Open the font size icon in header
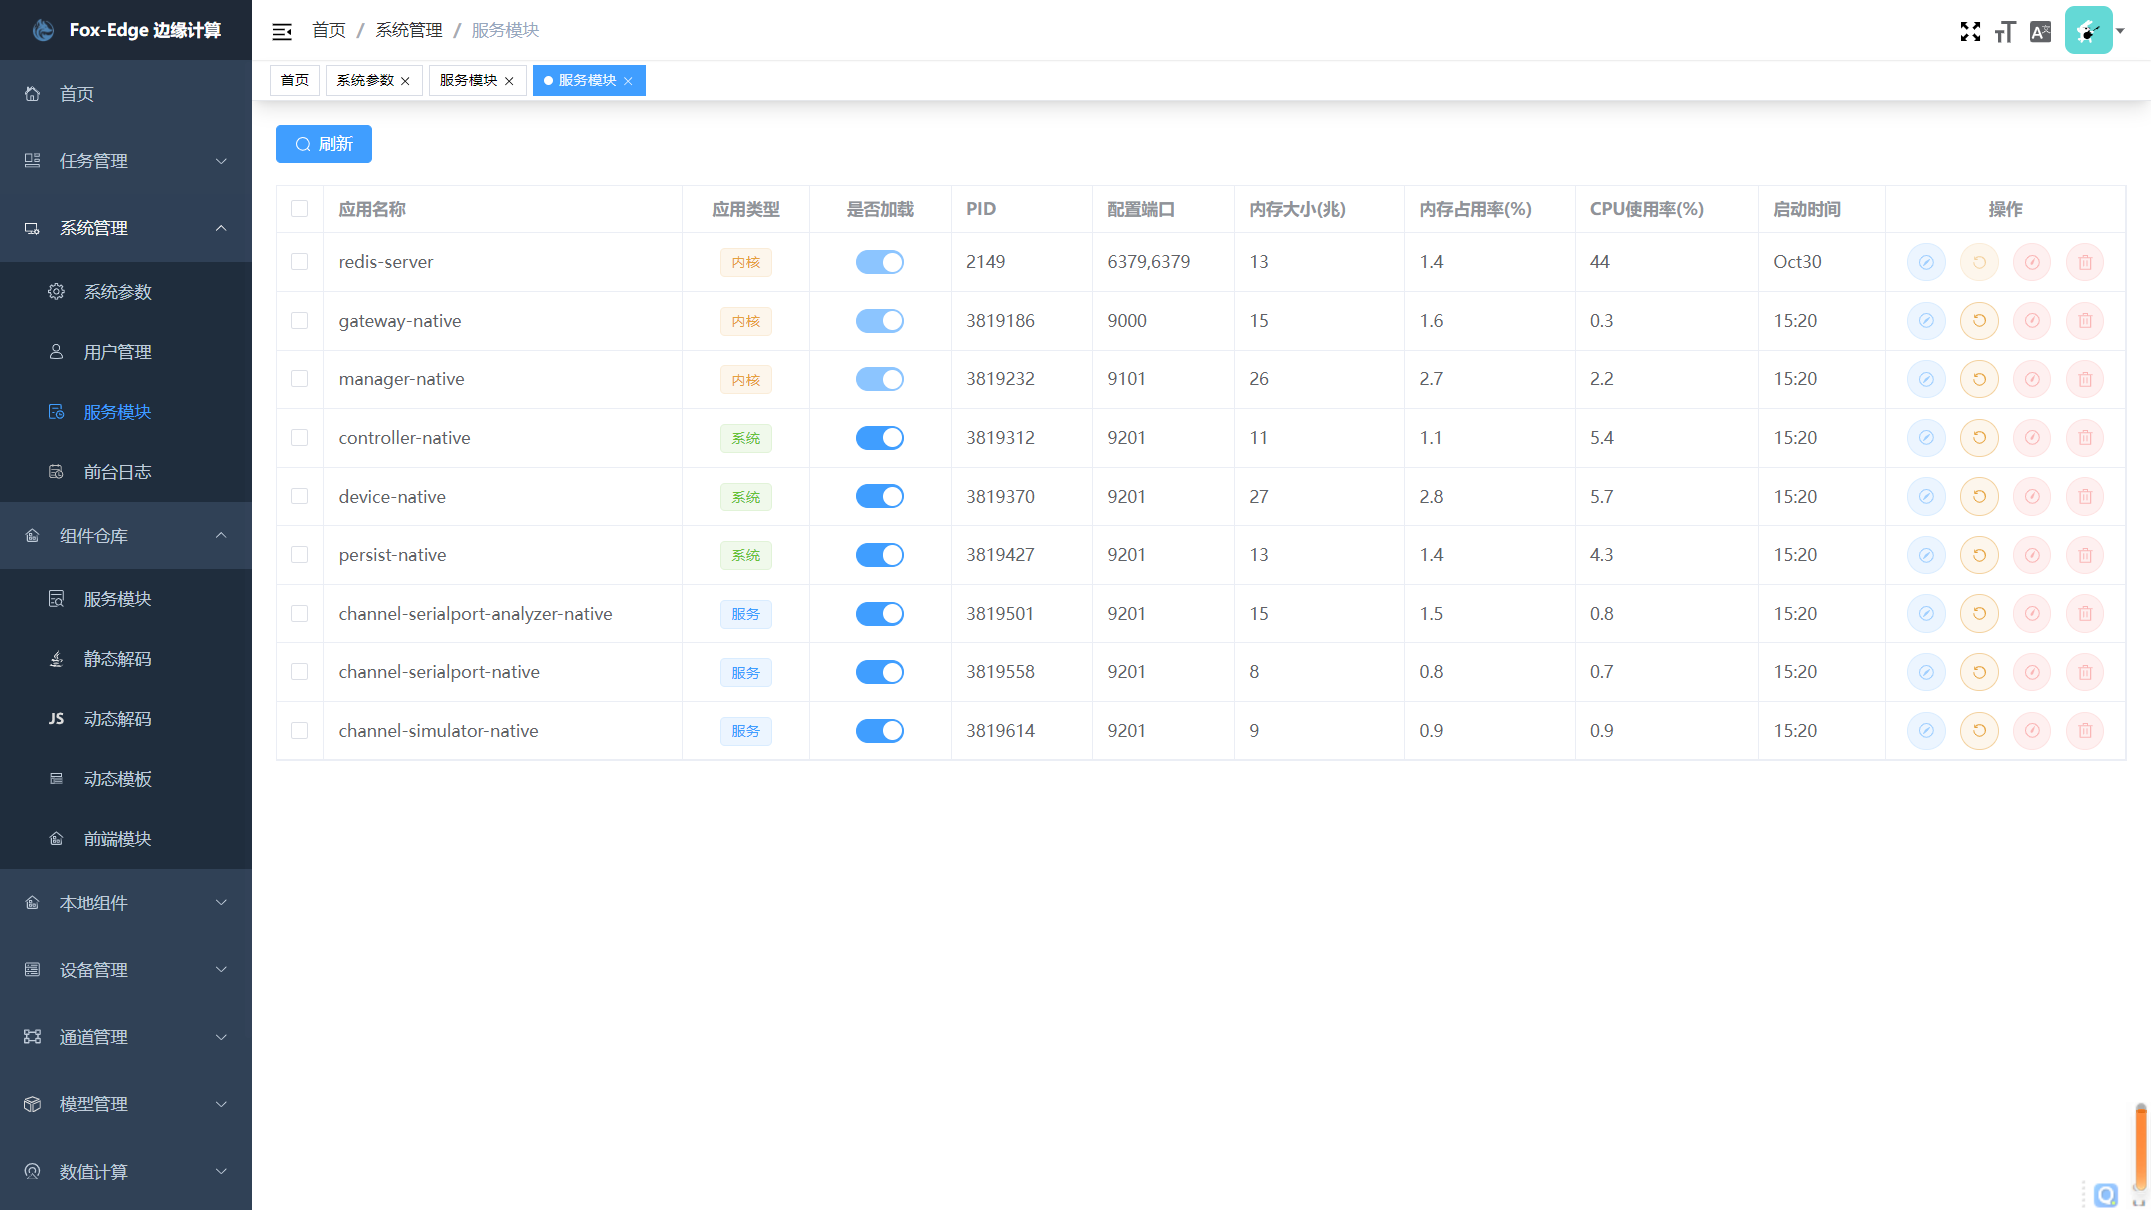The image size is (2151, 1210). pos(2005,31)
